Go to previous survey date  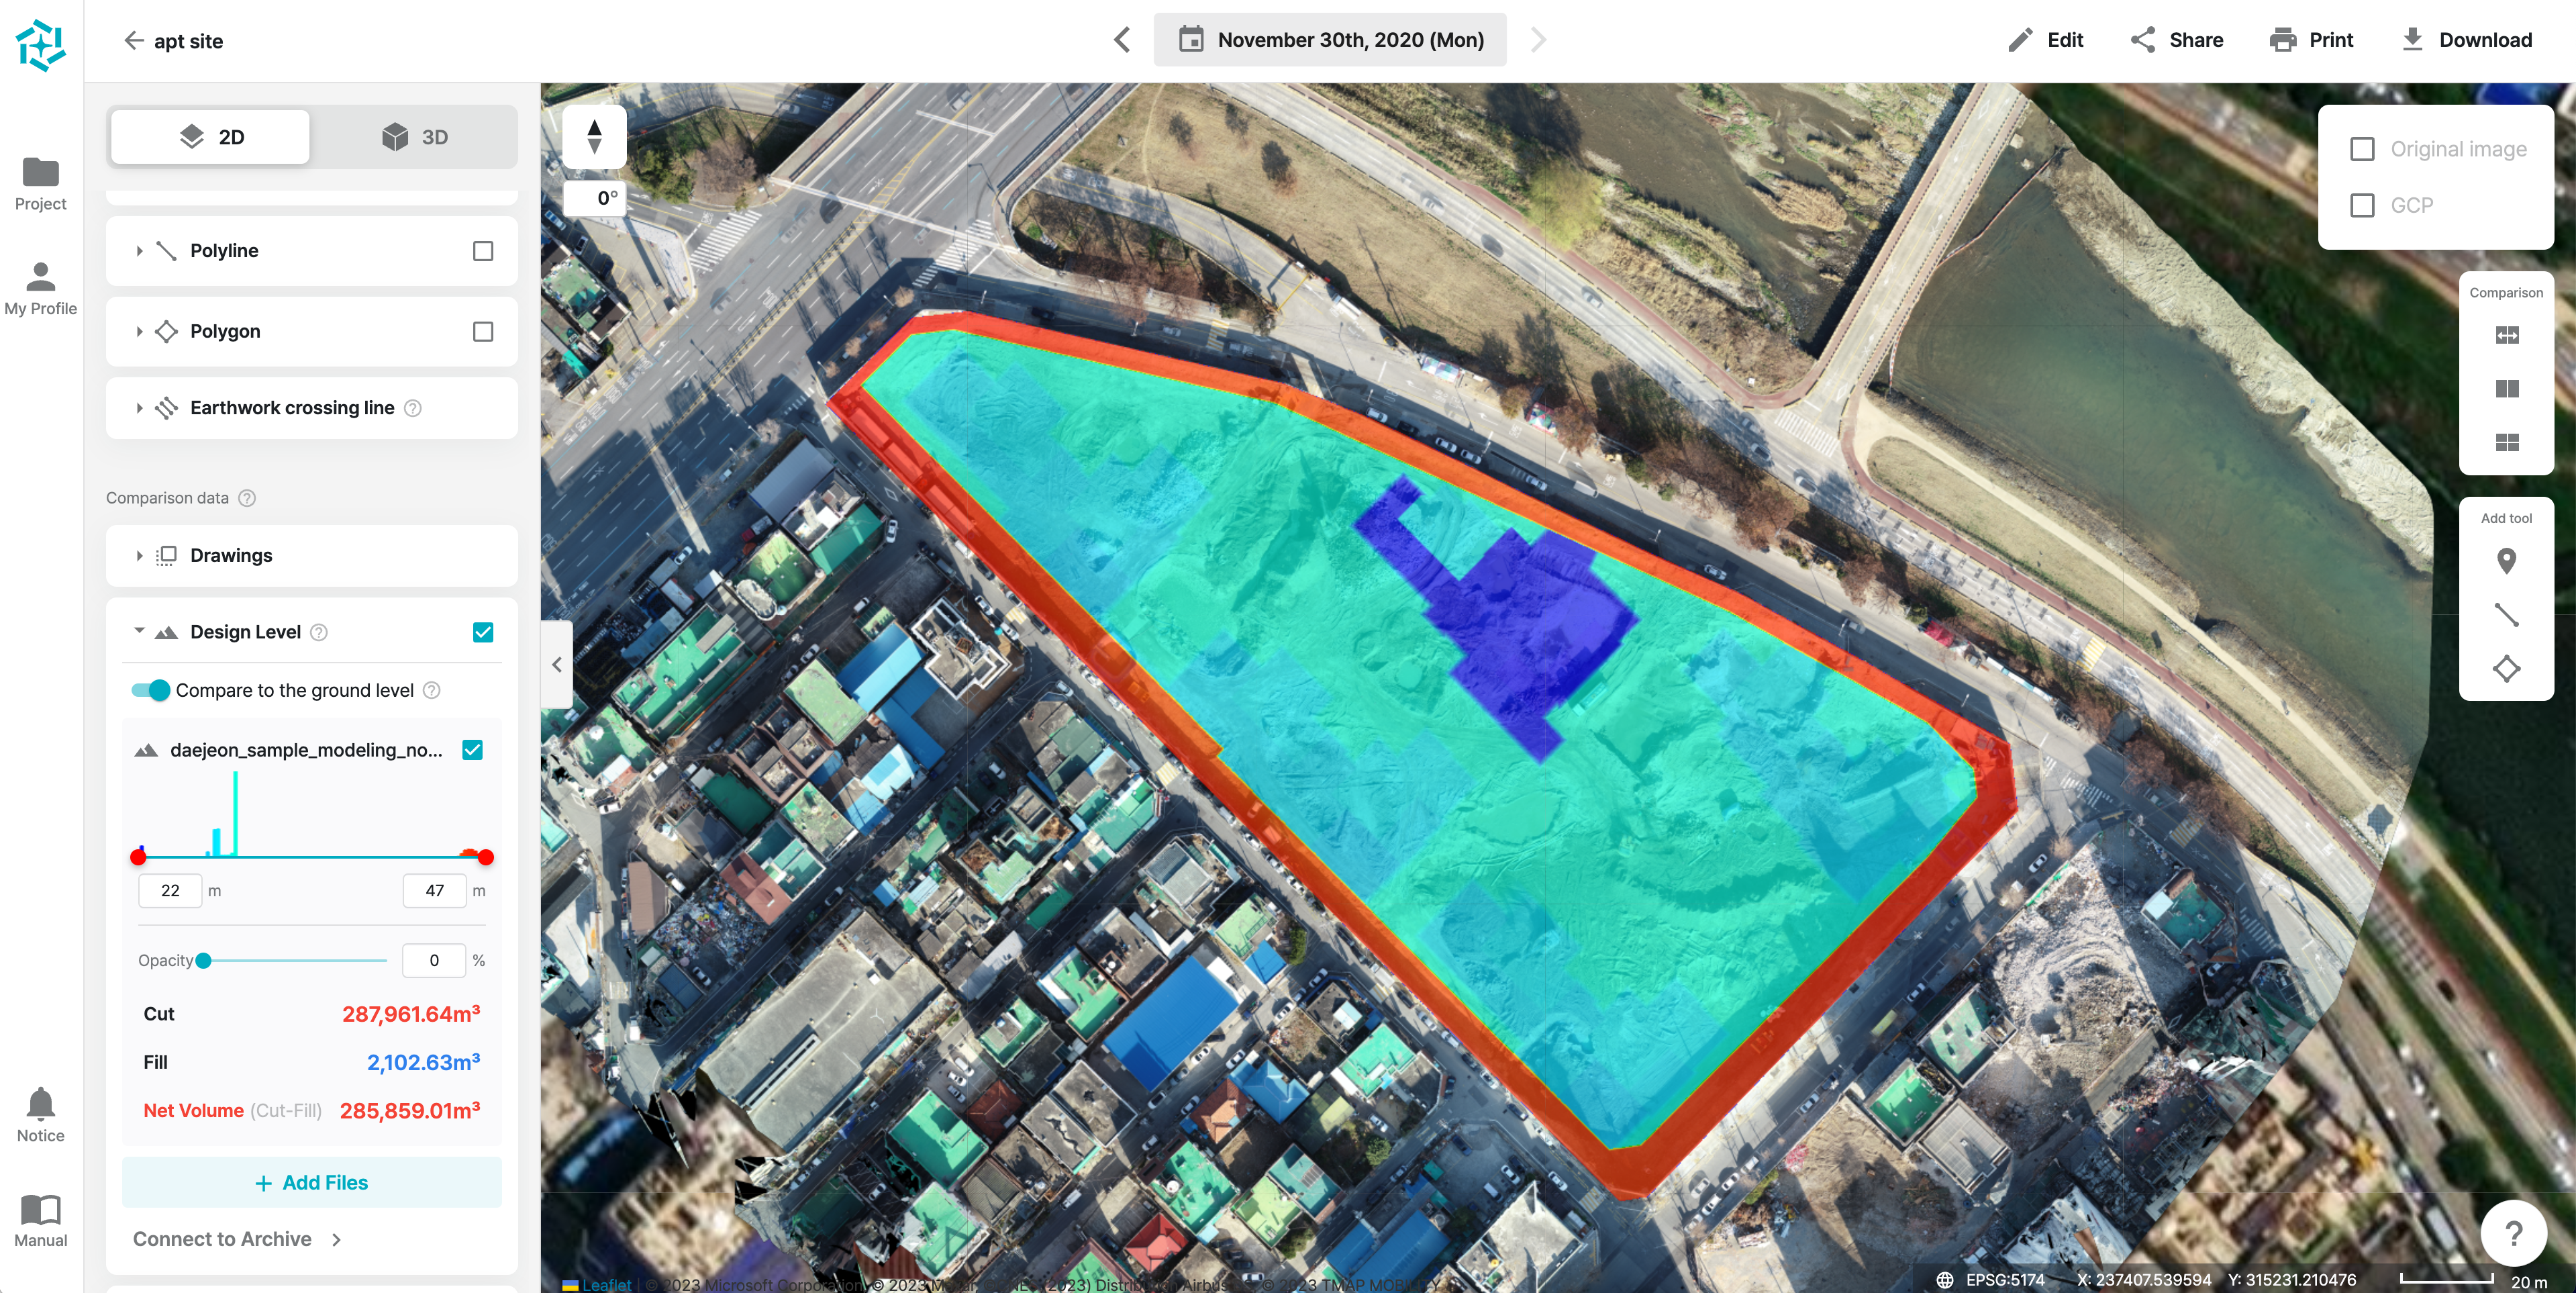tap(1122, 40)
